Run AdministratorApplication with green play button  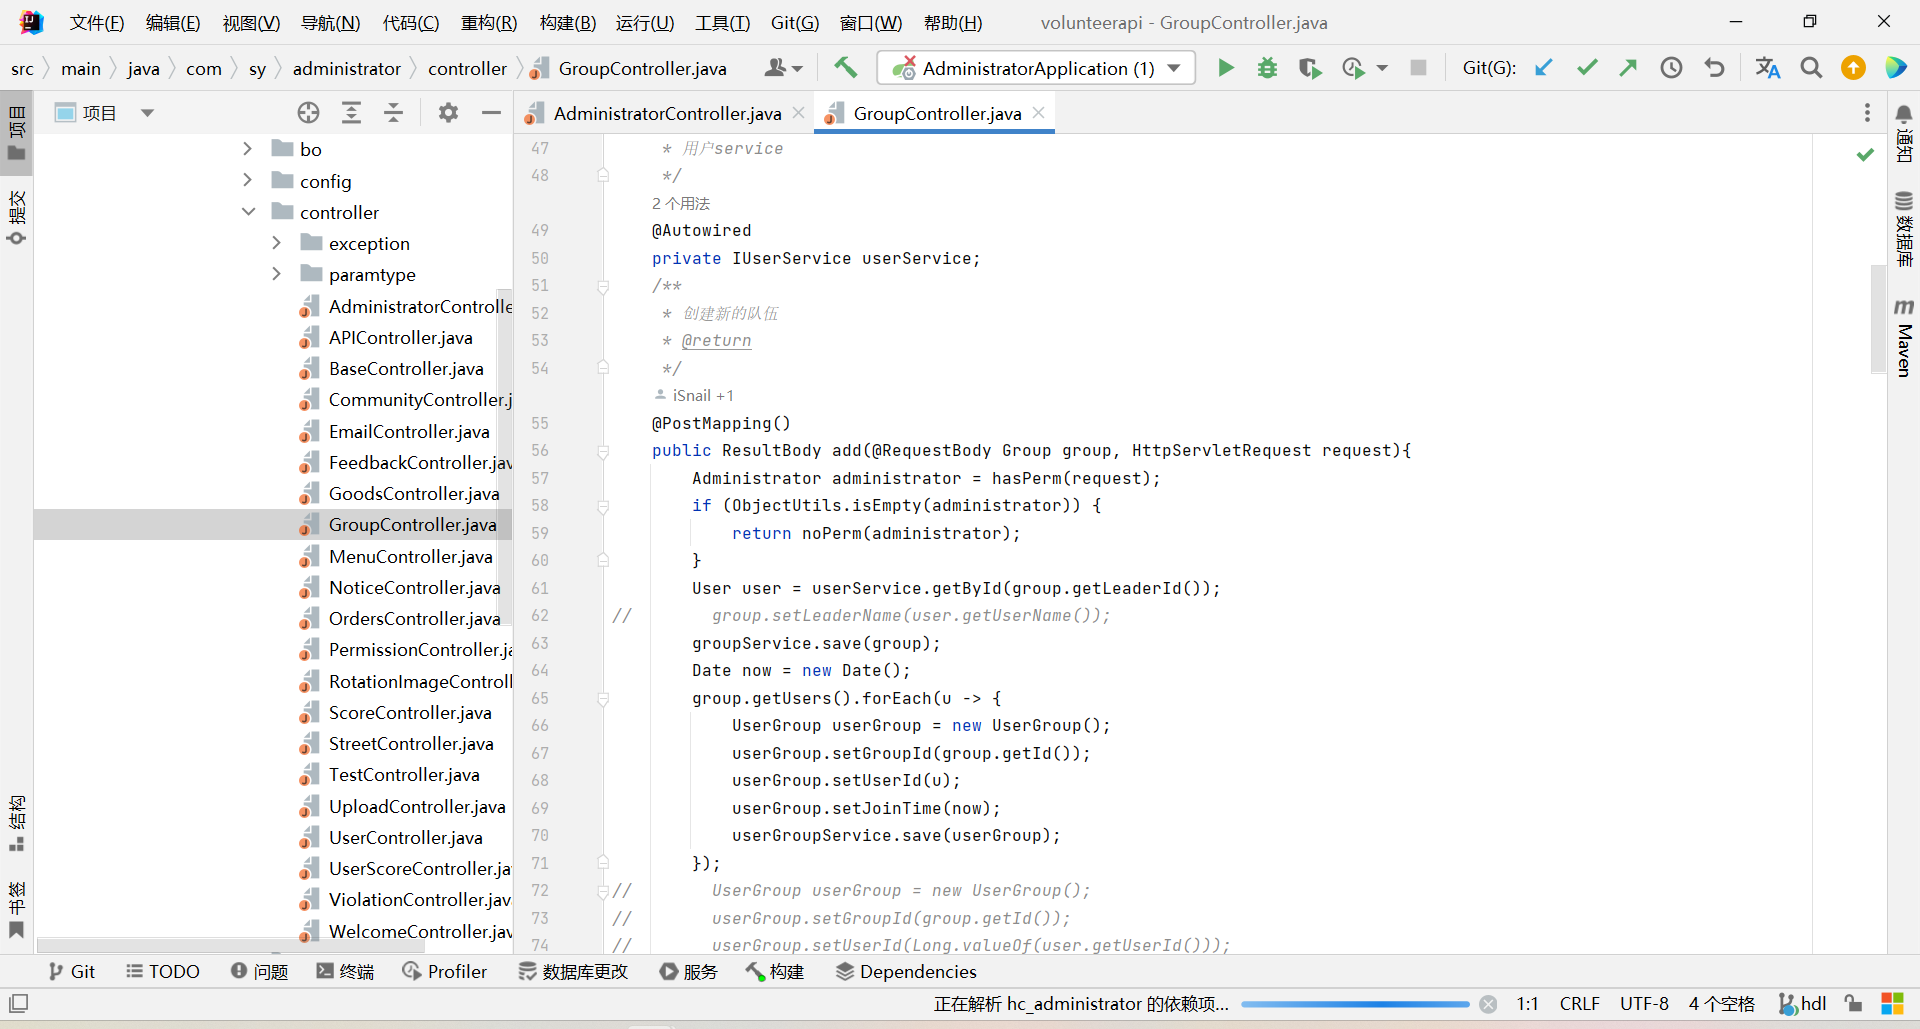point(1225,68)
